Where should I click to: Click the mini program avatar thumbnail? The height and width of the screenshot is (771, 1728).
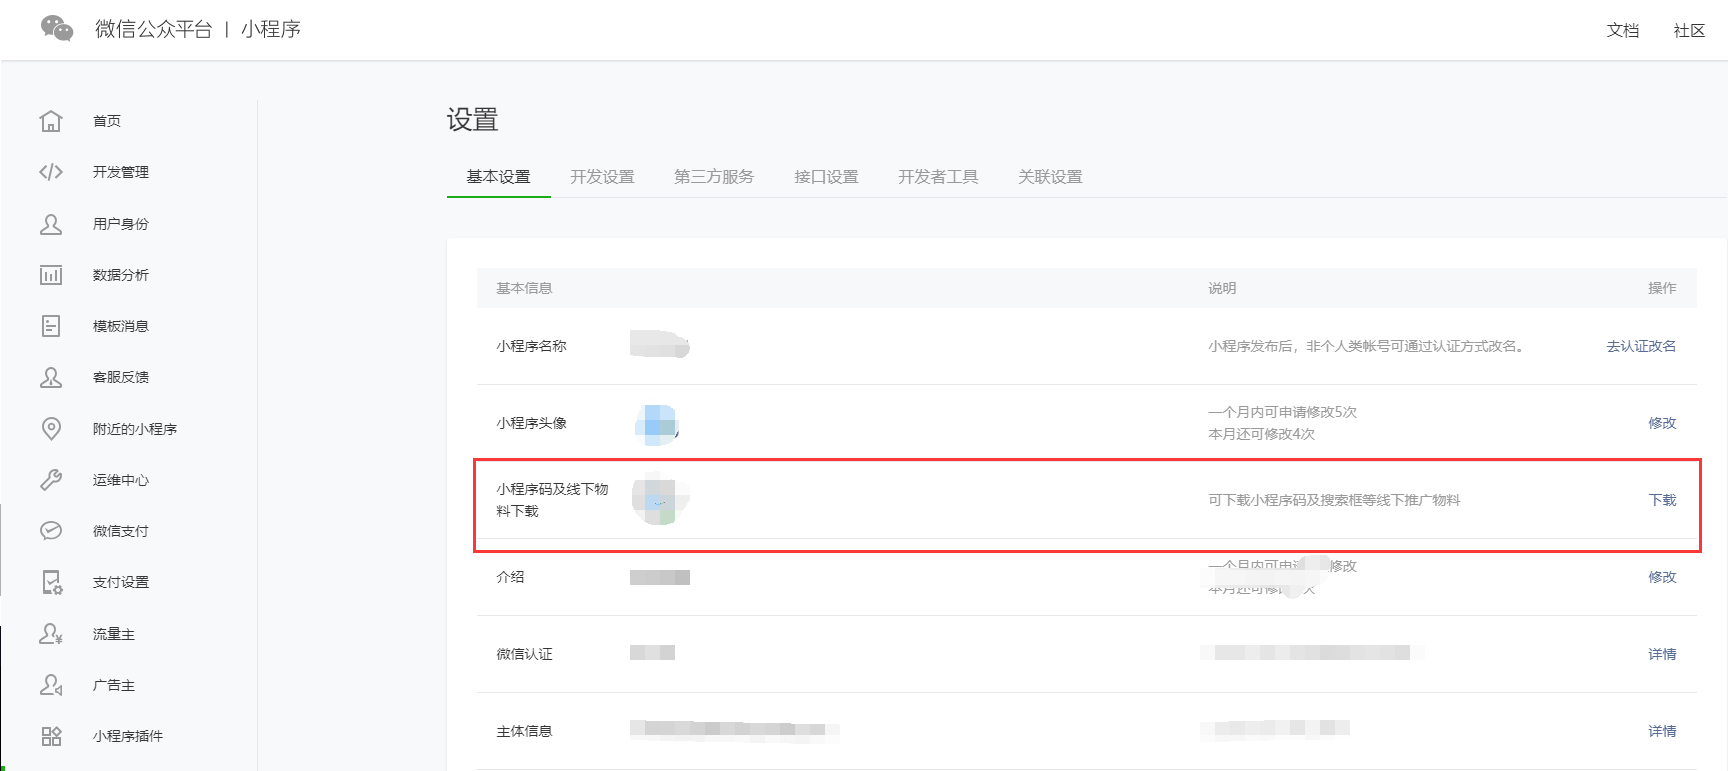tap(658, 424)
